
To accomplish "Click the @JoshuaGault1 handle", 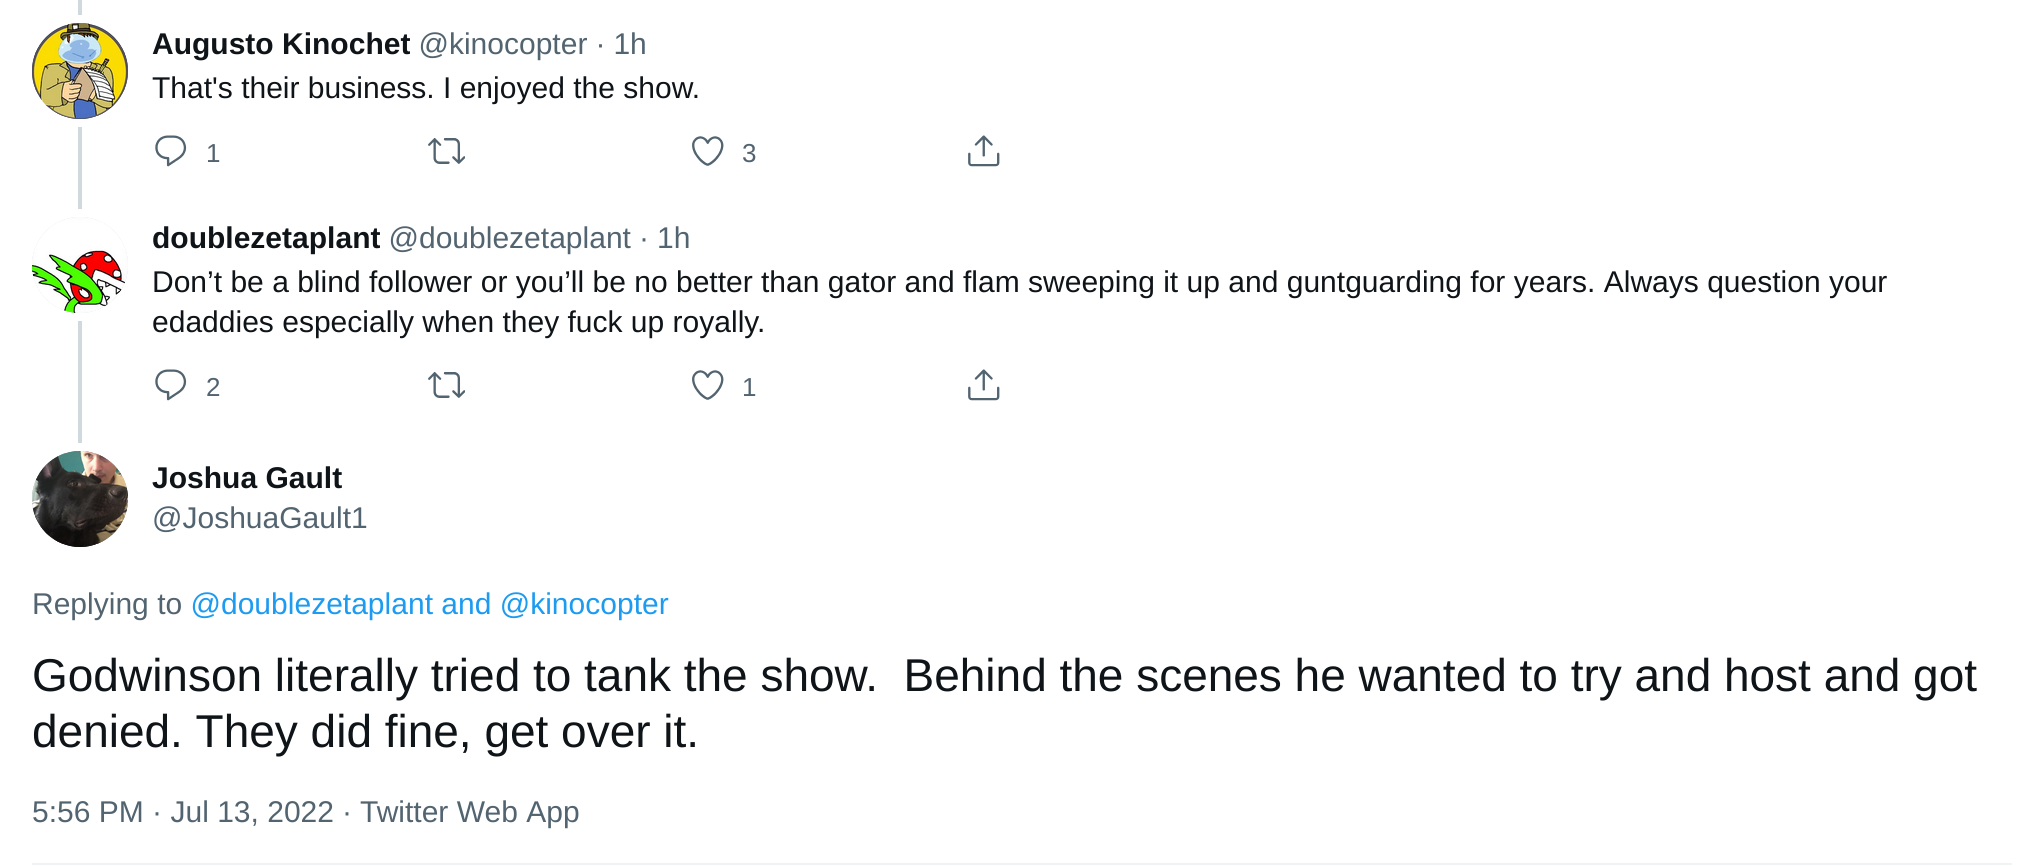I will point(260,518).
